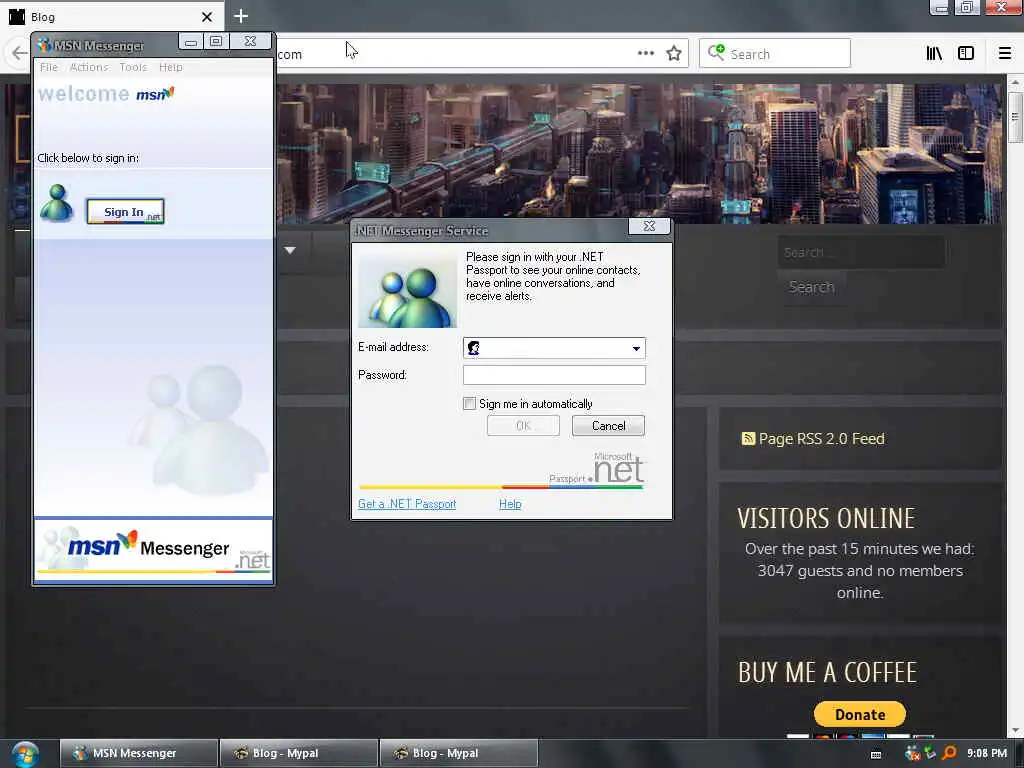The image size is (1024, 768).
Task: Switch to first Blog - Mypal taskbar button
Action: [298, 753]
